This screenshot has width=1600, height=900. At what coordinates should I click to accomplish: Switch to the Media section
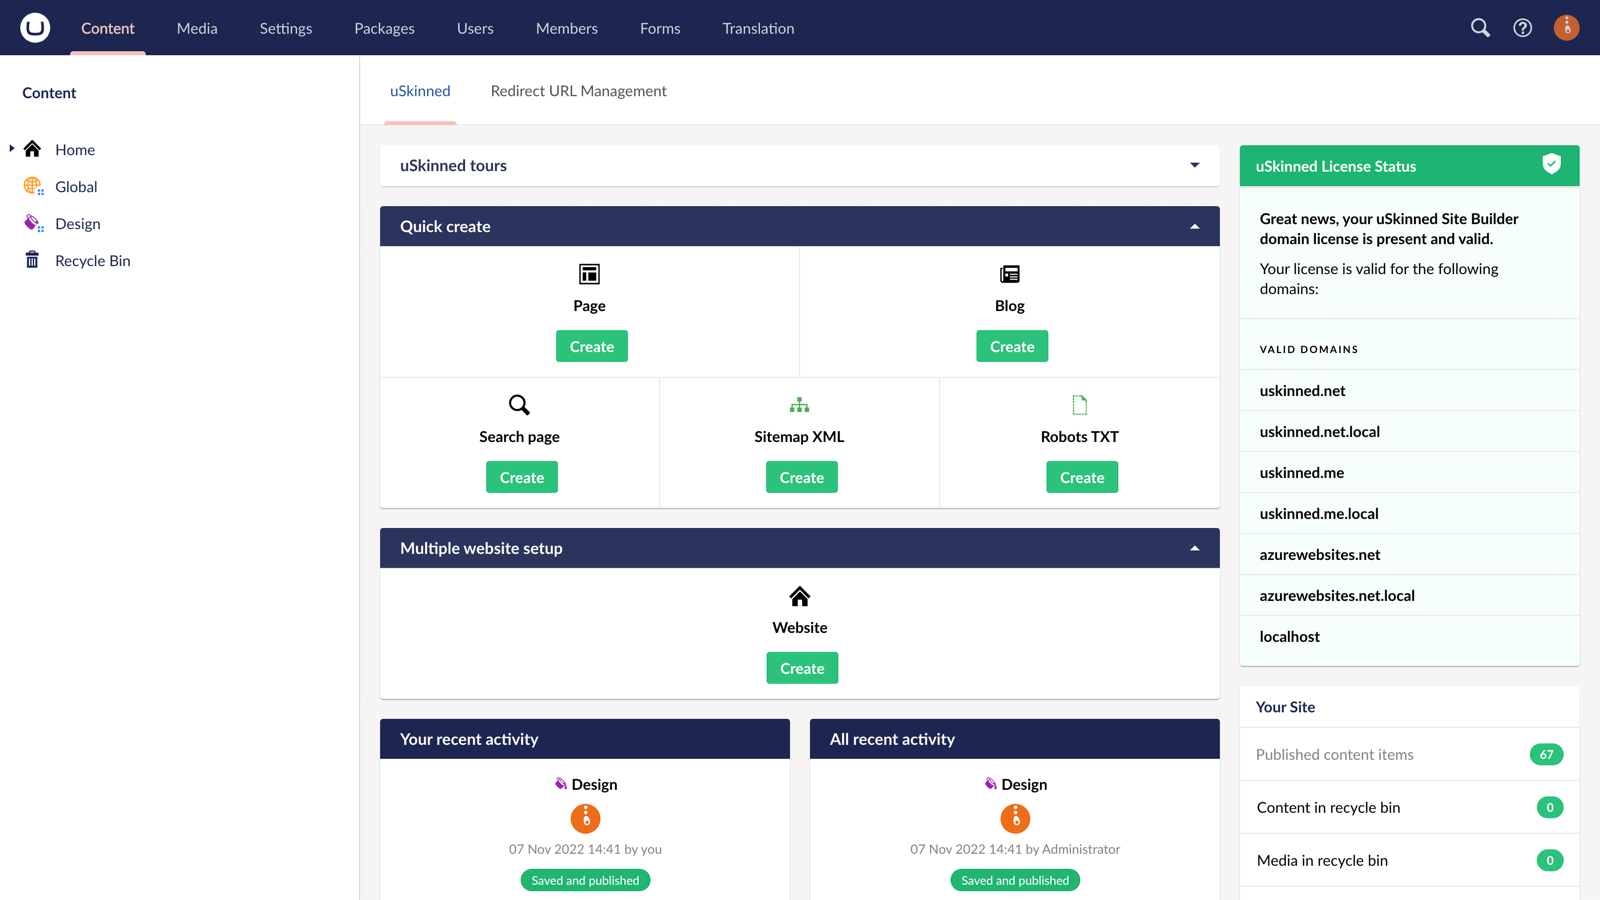click(x=197, y=28)
